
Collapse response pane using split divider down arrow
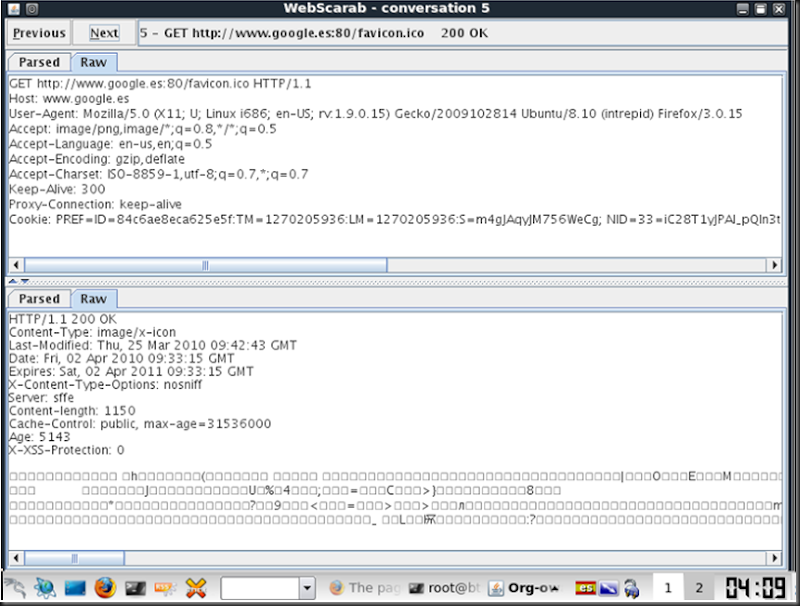24,281
